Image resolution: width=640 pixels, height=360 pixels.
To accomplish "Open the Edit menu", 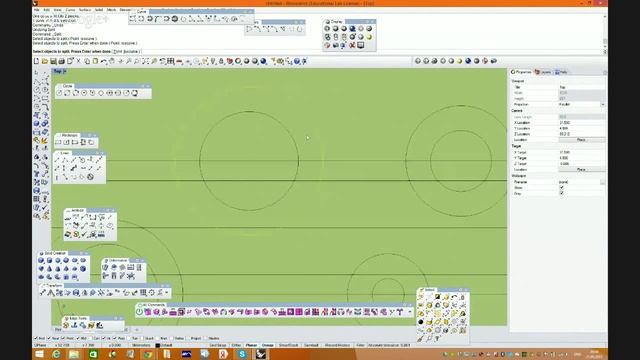I will tap(47, 10).
